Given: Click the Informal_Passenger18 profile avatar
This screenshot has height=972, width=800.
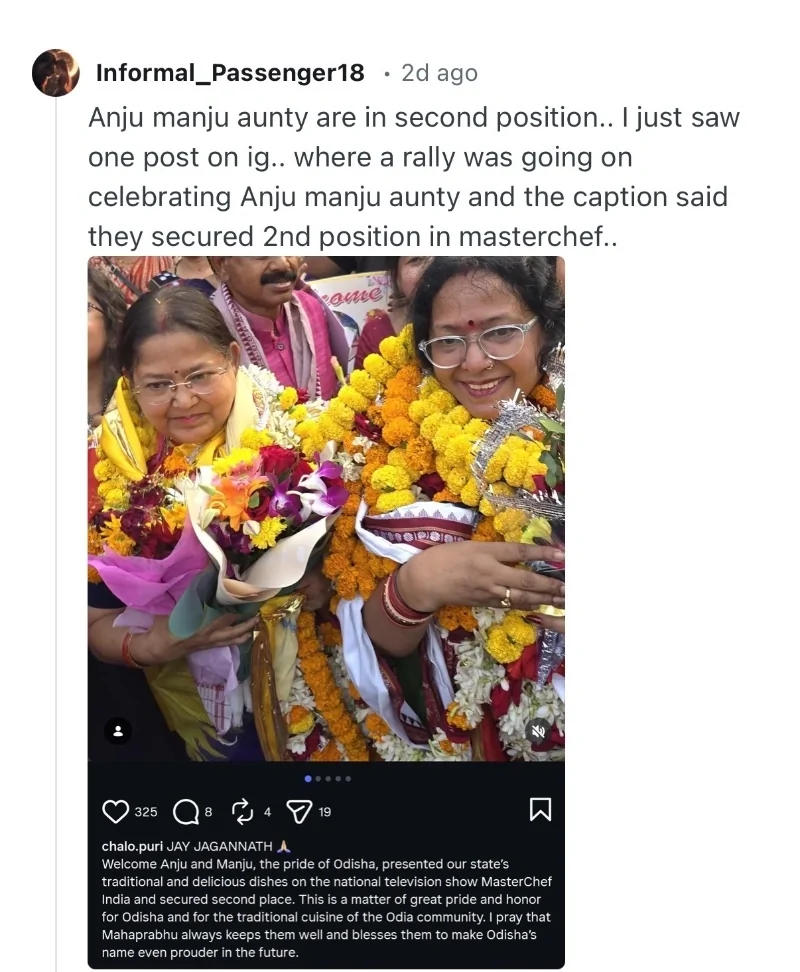Looking at the screenshot, I should (55, 73).
